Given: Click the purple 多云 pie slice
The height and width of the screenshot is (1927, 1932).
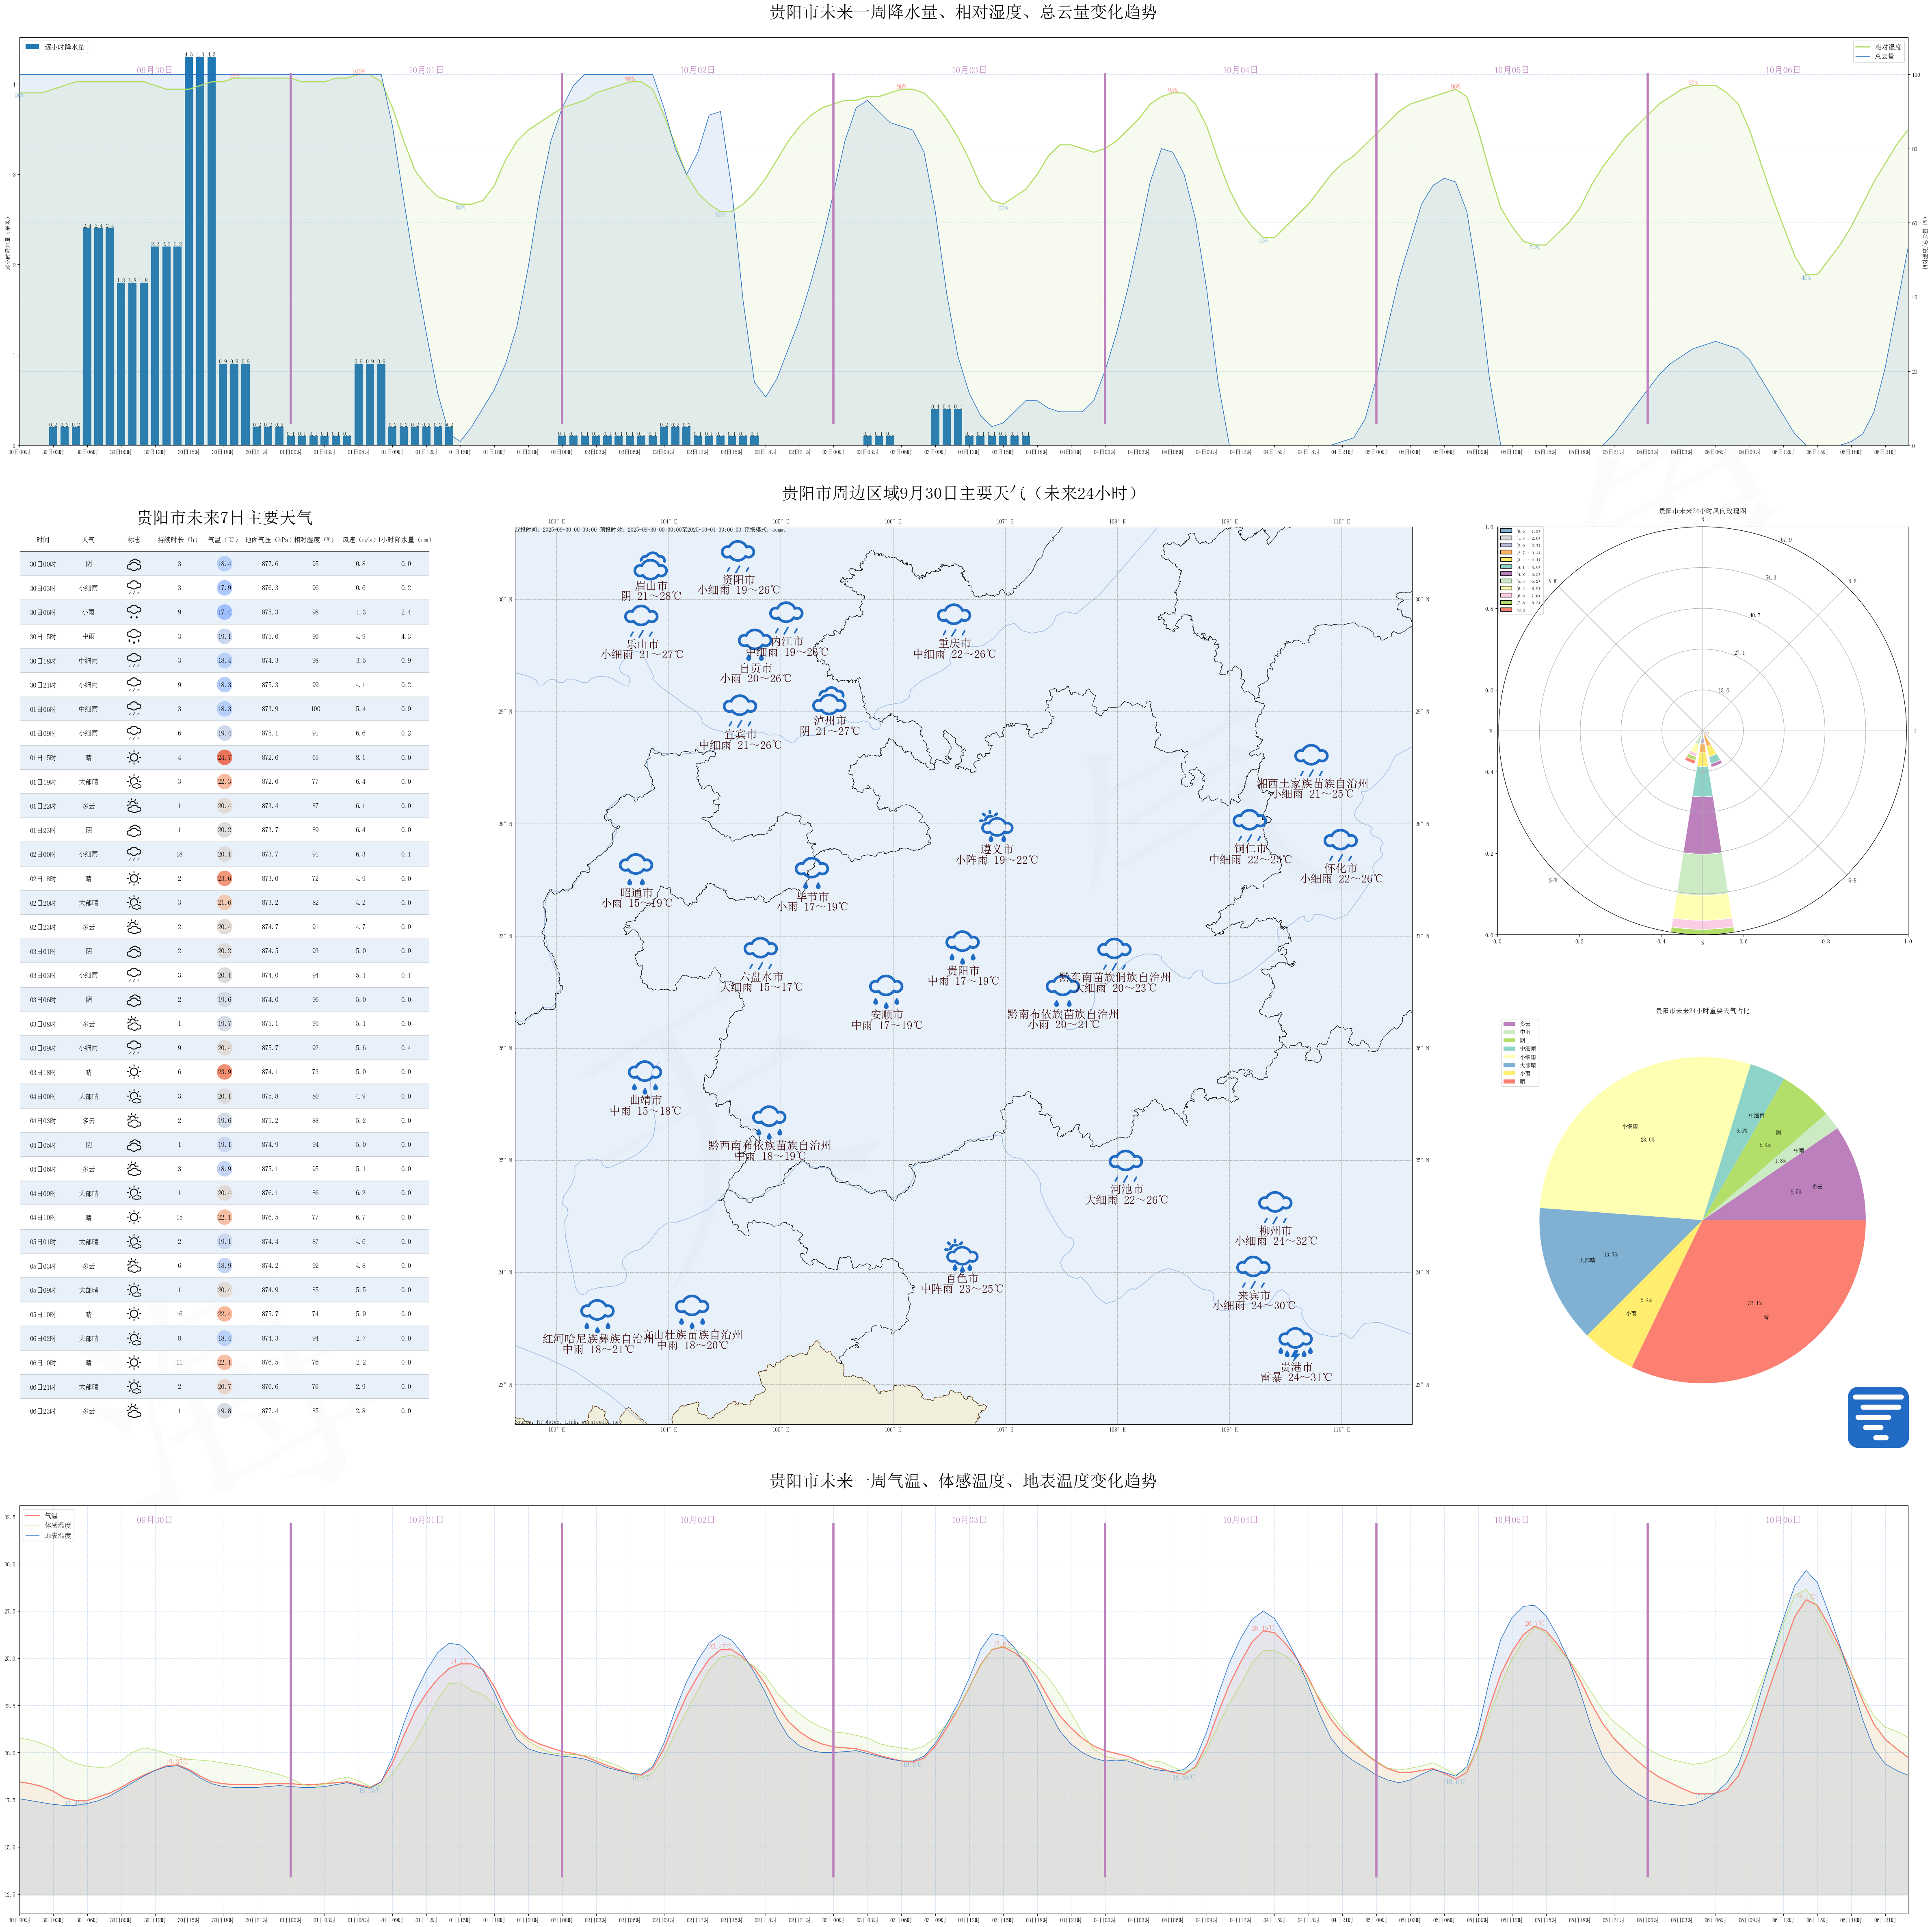Looking at the screenshot, I should [1805, 1185].
